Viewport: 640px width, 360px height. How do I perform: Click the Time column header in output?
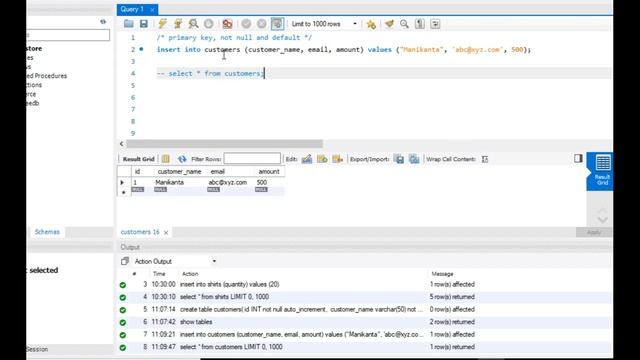coord(159,274)
